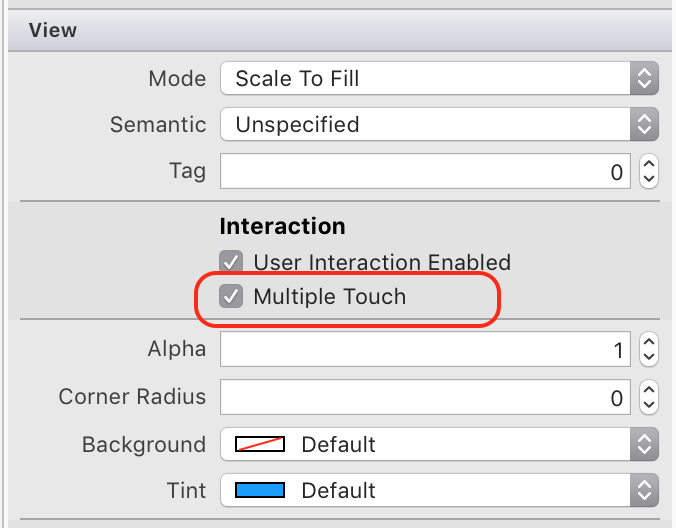Decrease Alpha with the stepper down arrow
676x528 pixels.
(649, 358)
